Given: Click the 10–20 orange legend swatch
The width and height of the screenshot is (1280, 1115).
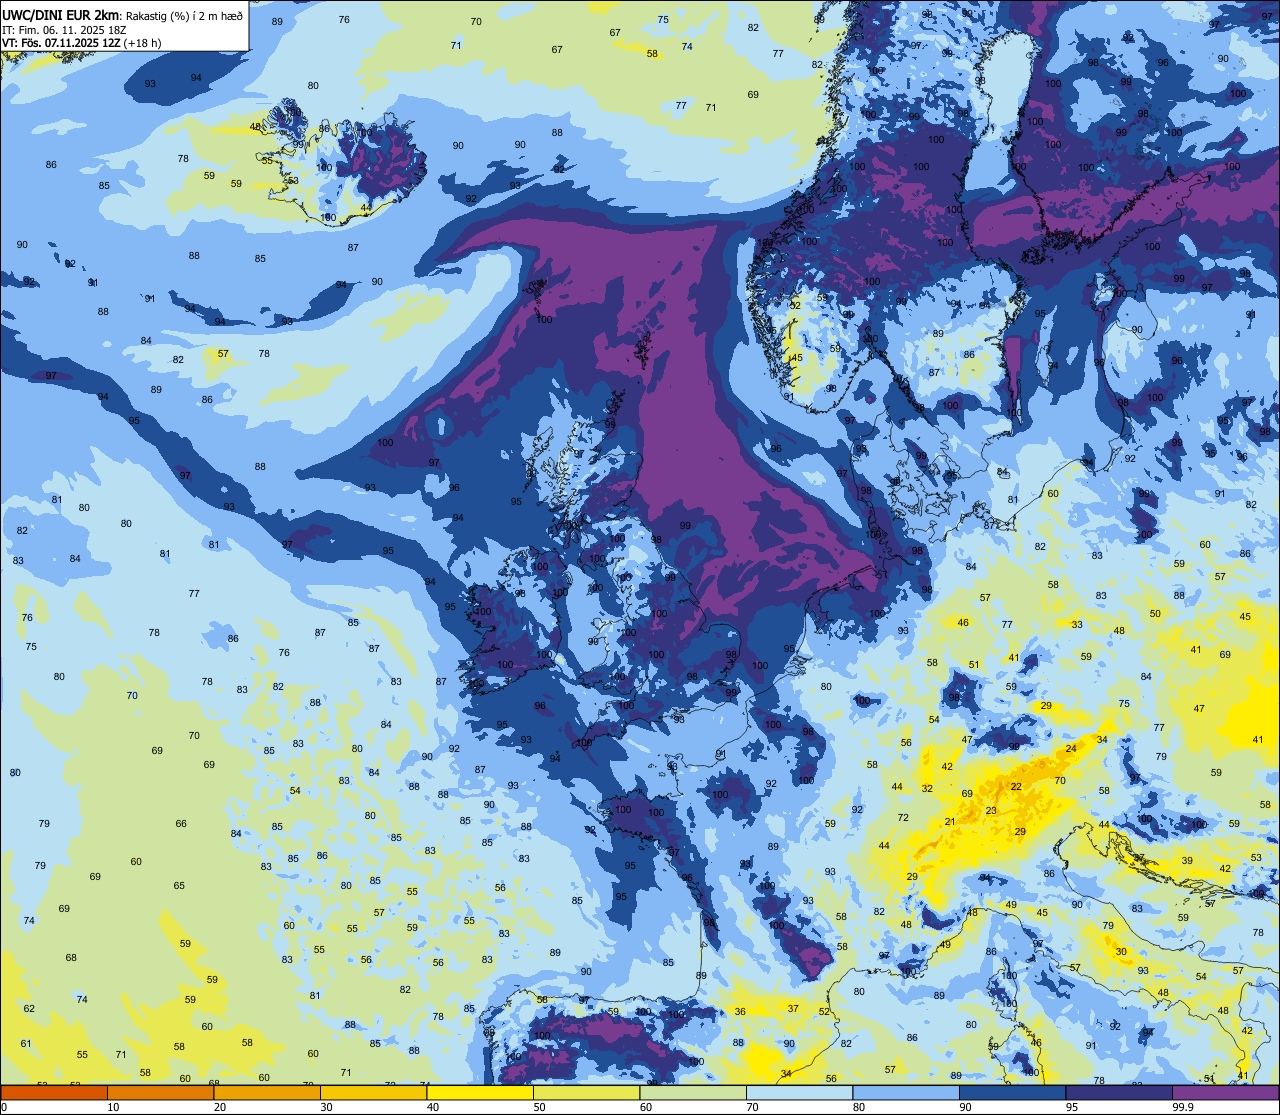Looking at the screenshot, I should [160, 1092].
